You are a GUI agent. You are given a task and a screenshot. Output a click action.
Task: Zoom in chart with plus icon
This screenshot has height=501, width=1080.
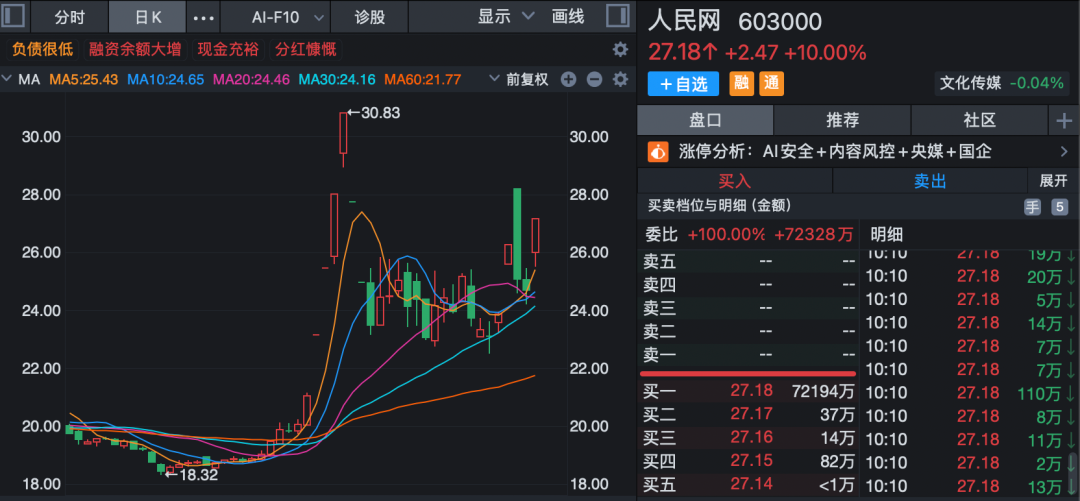pos(569,80)
